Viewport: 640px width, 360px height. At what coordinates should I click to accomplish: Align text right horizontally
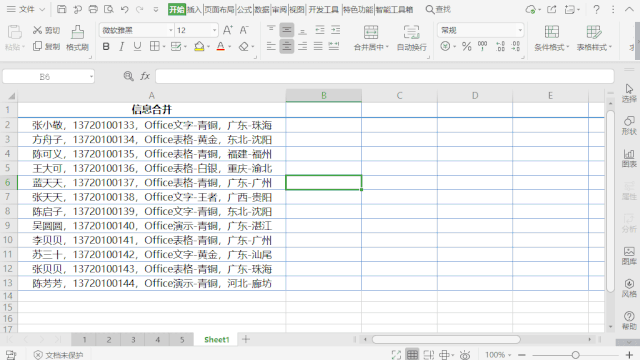pos(302,47)
